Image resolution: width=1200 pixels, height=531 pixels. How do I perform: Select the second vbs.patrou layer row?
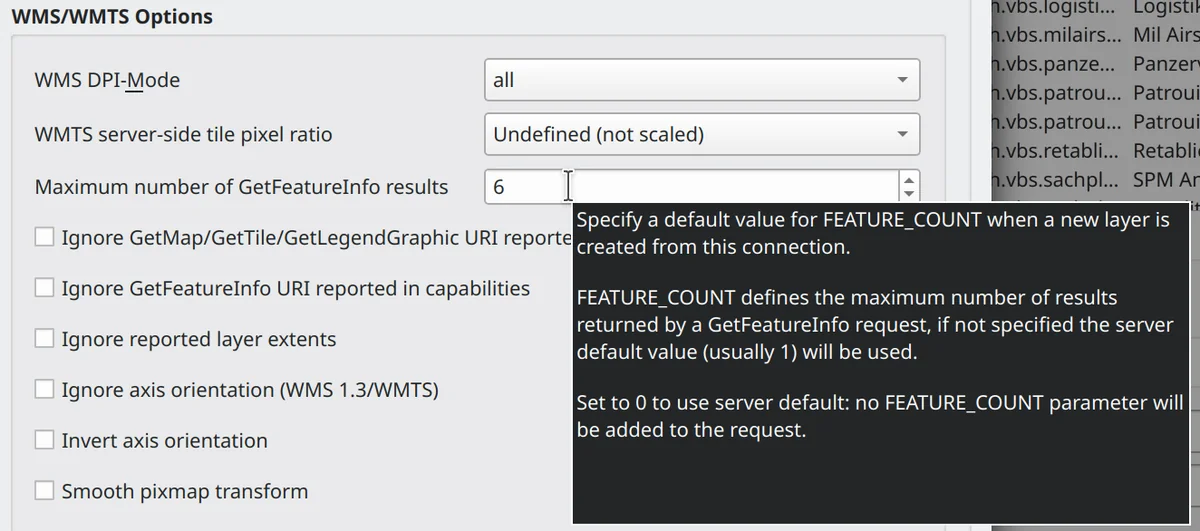click(1055, 122)
